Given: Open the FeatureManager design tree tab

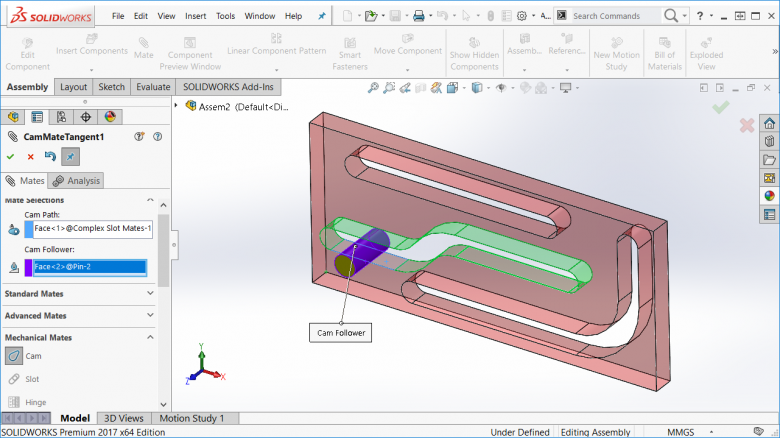Looking at the screenshot, I should coord(13,117).
